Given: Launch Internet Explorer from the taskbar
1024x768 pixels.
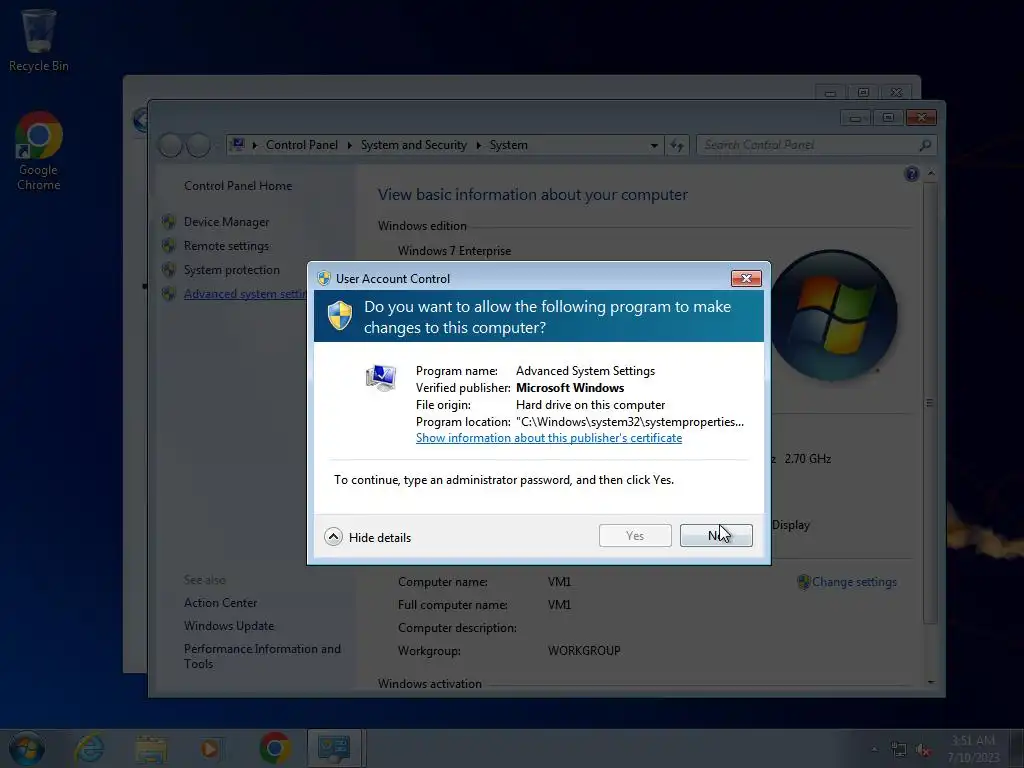Looking at the screenshot, I should tap(89, 748).
